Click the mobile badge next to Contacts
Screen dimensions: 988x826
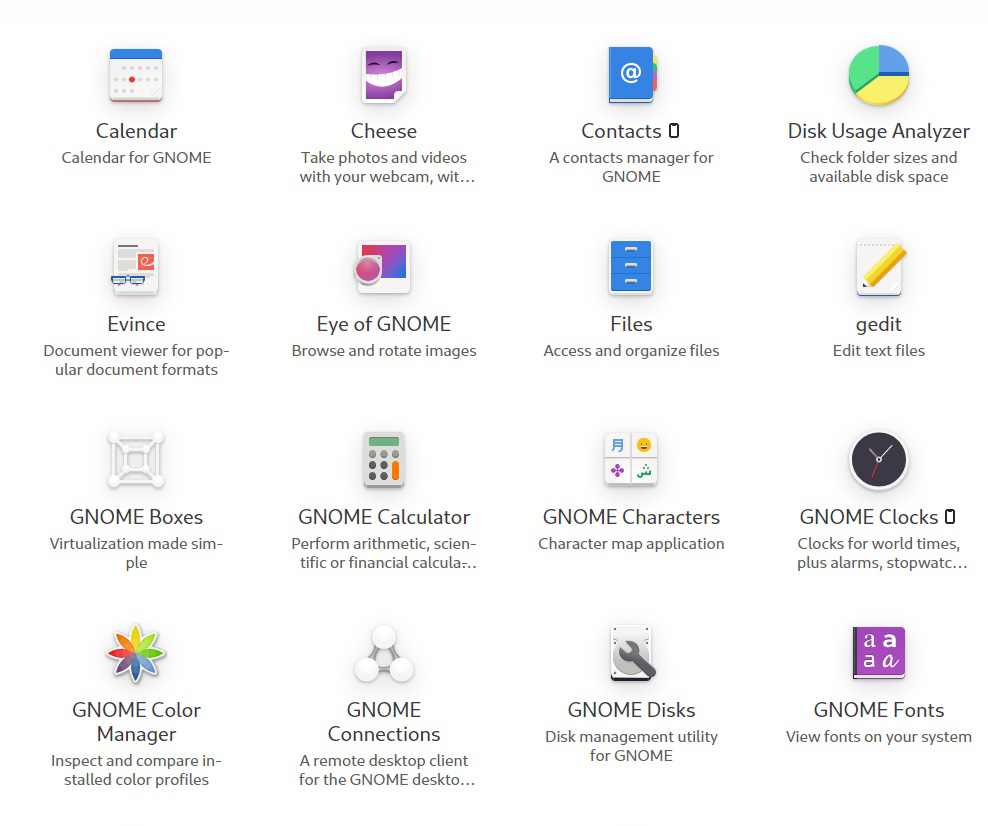click(674, 130)
